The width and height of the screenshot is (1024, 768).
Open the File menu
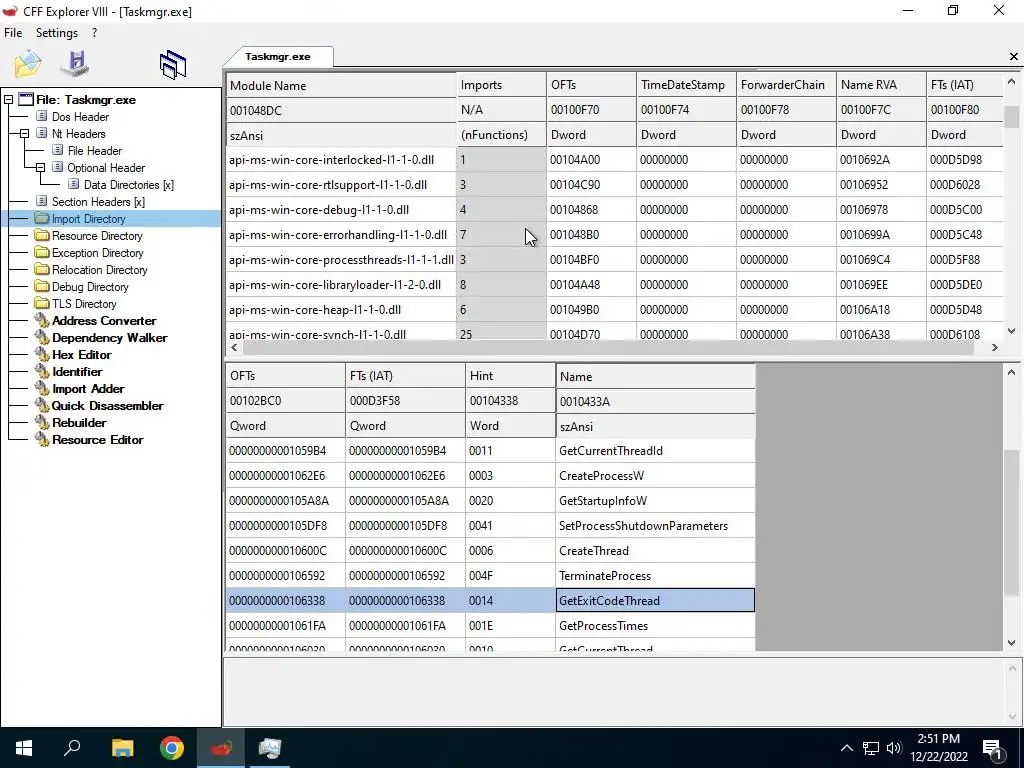13,33
